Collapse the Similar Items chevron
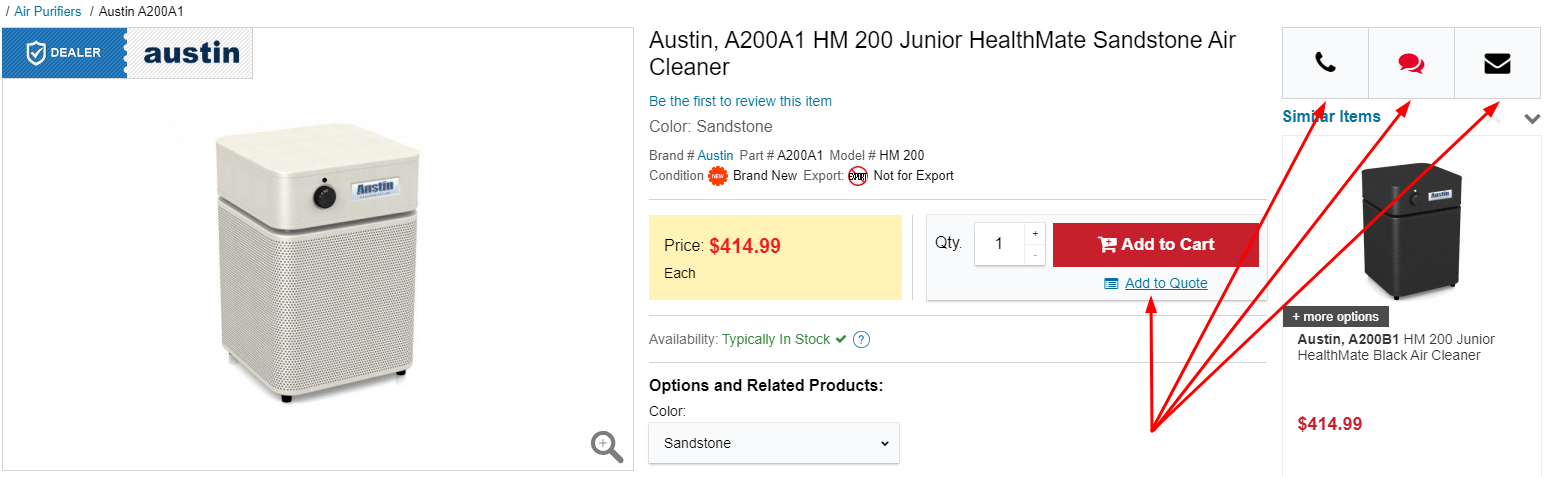This screenshot has height=477, width=1548. (x=1532, y=118)
